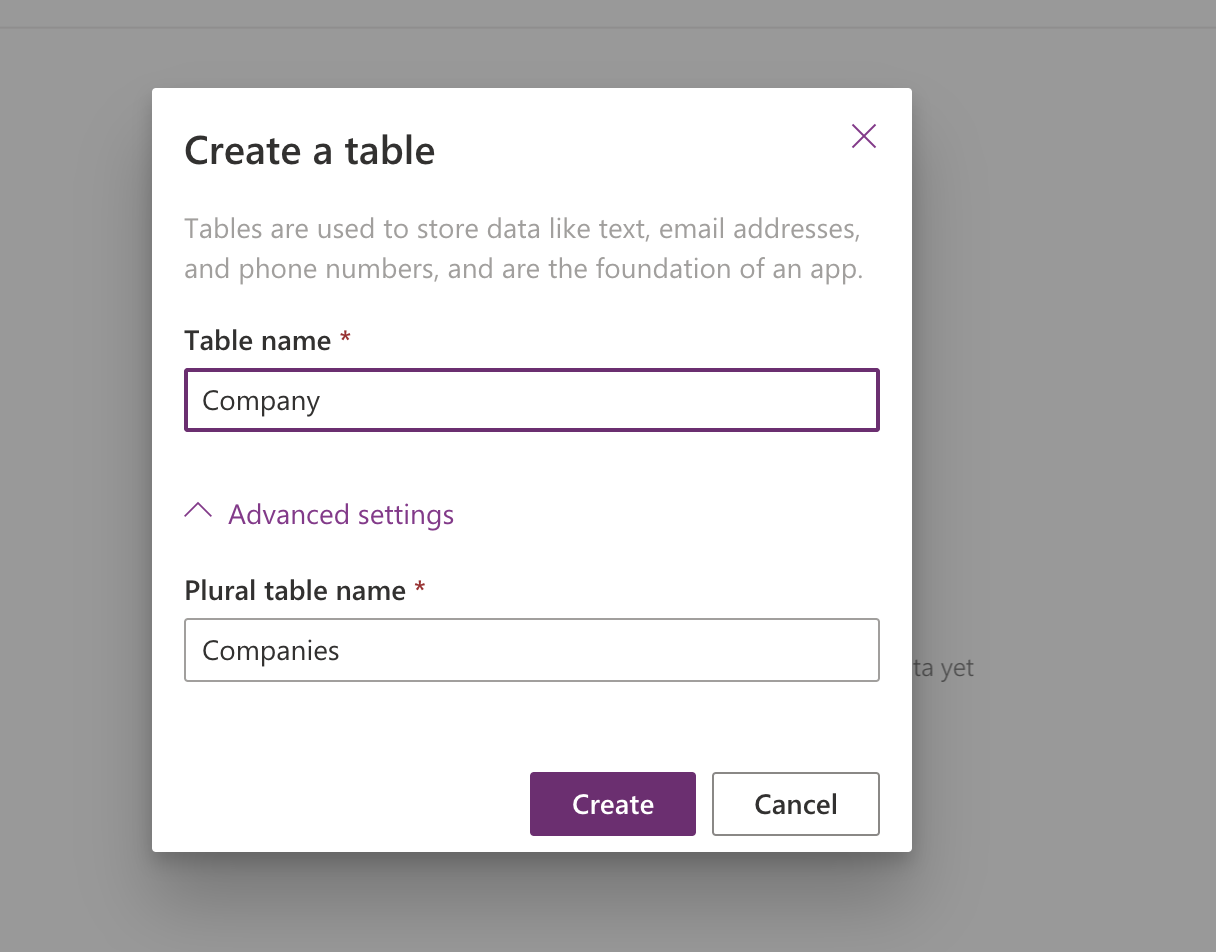
Task: Click the description text about tables
Action: 523,249
